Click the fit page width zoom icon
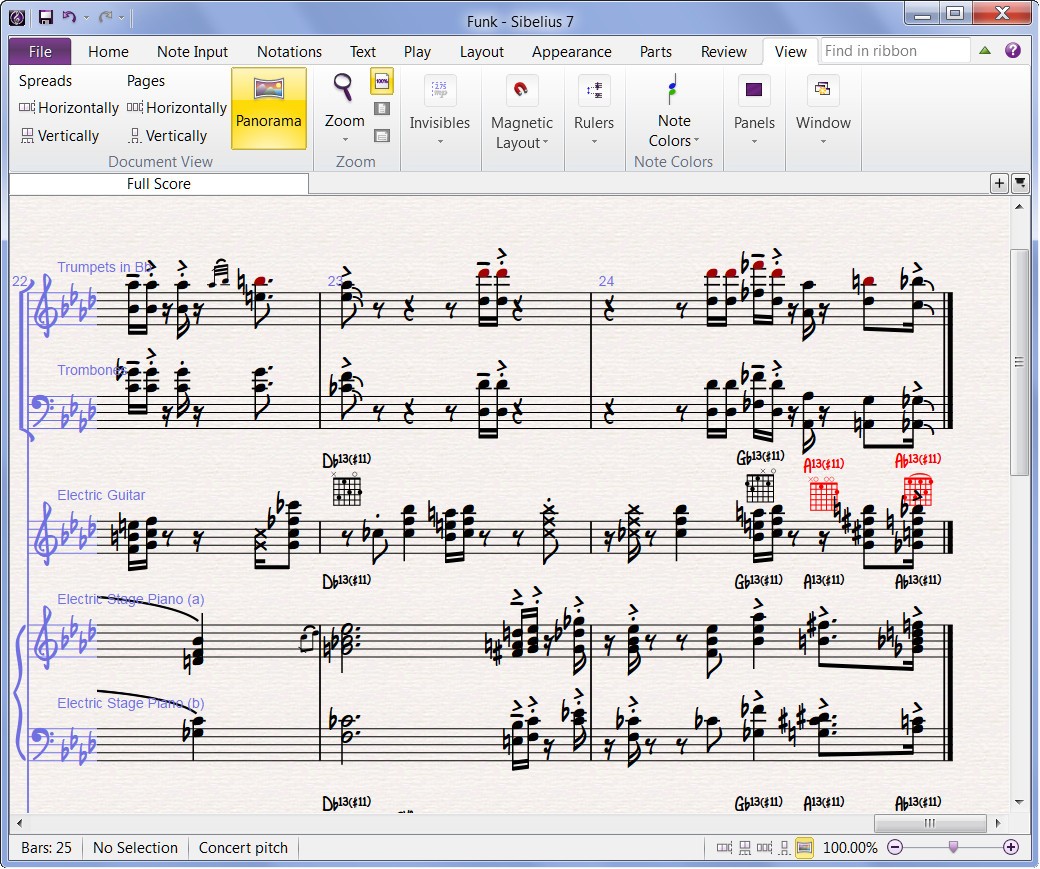Viewport: 1040px width, 869px height. click(x=382, y=136)
